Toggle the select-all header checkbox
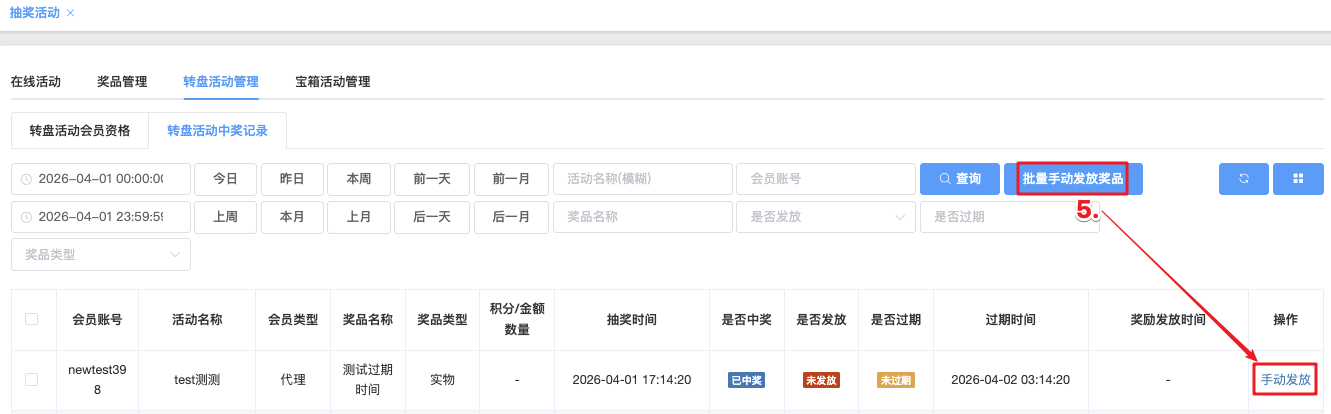 32,319
